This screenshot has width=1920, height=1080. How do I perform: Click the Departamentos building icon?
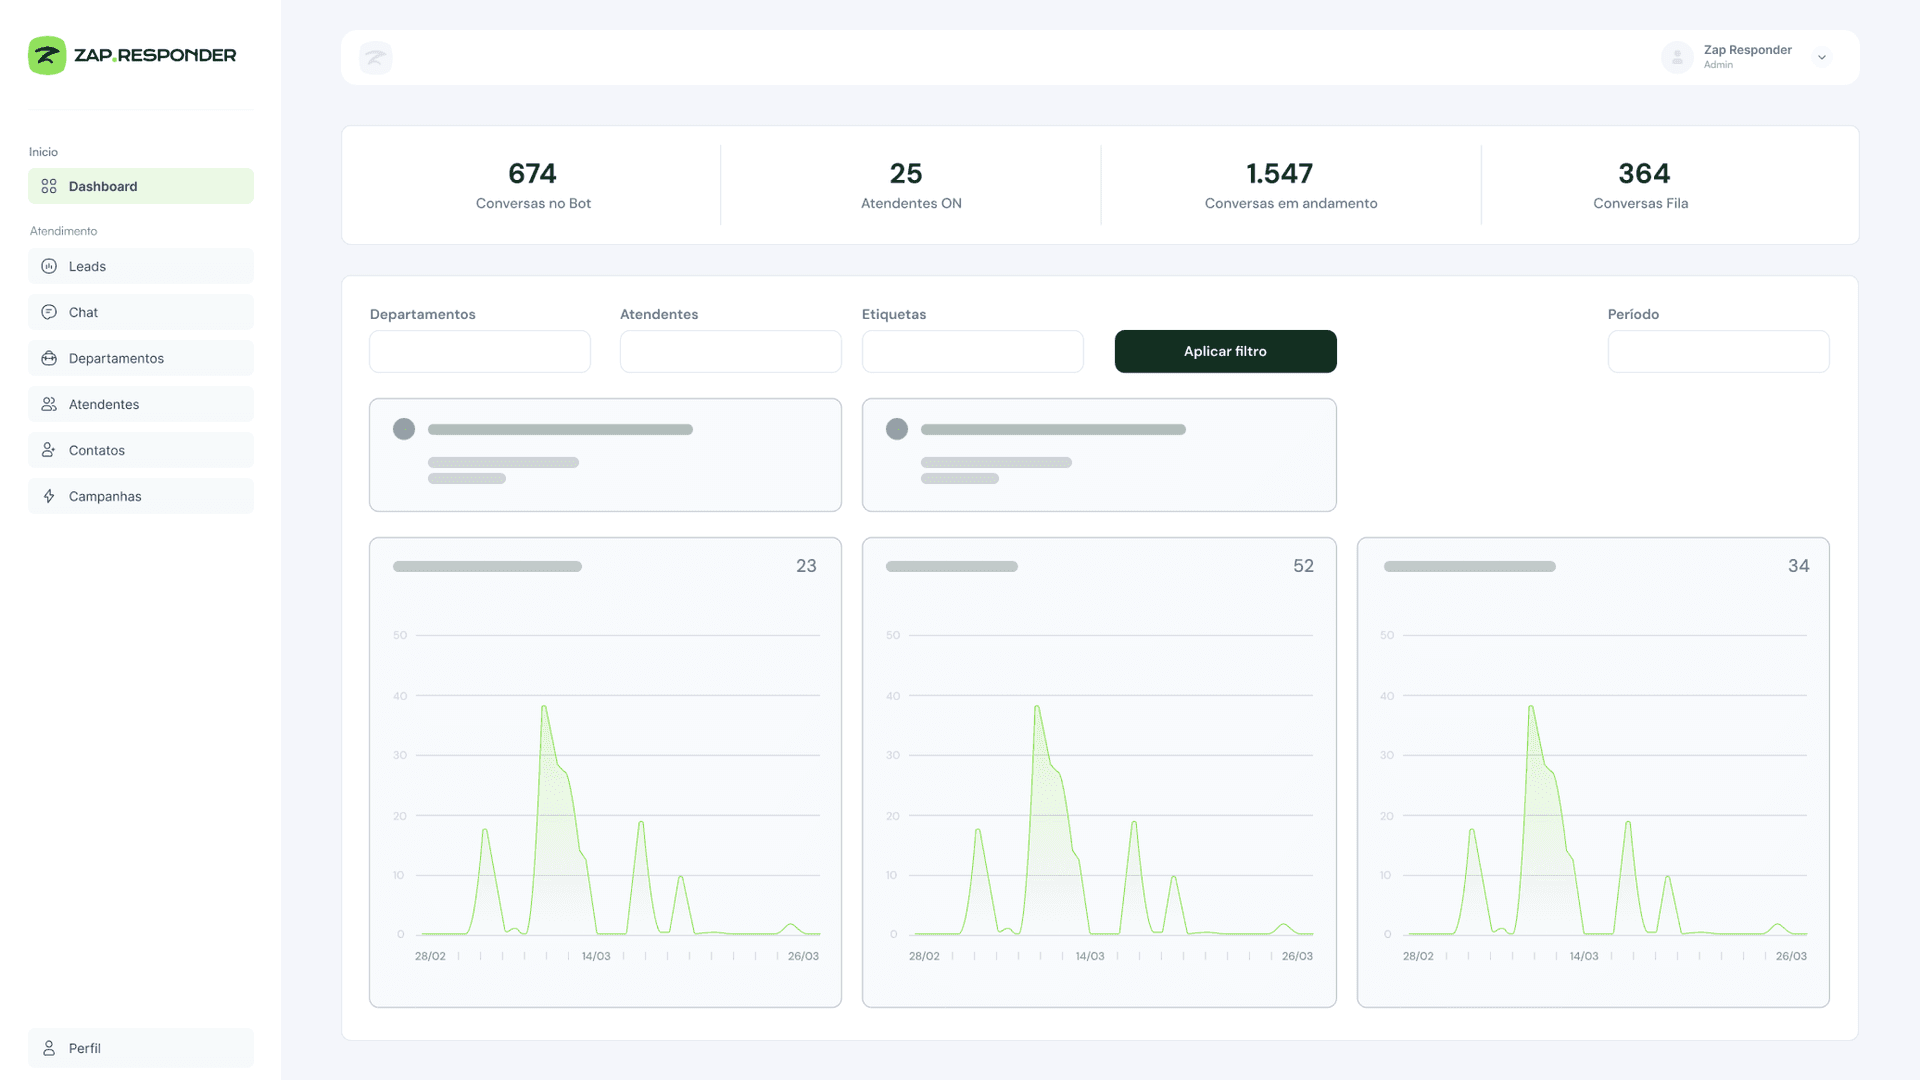point(49,358)
